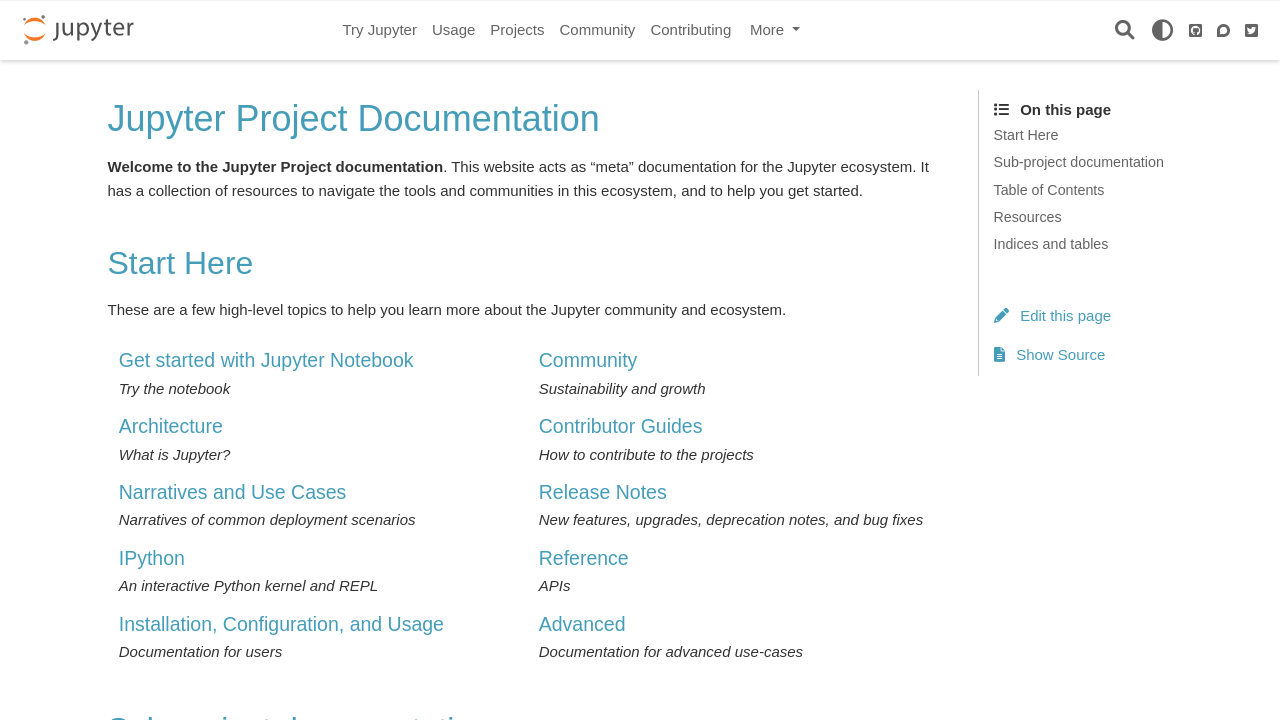Click the 'New features, upgrades' release description
The width and height of the screenshot is (1280, 720).
[731, 520]
